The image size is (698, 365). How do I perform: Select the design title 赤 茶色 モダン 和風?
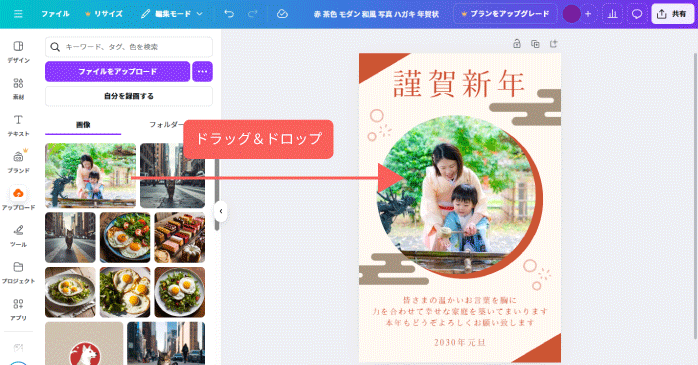[x=377, y=14]
